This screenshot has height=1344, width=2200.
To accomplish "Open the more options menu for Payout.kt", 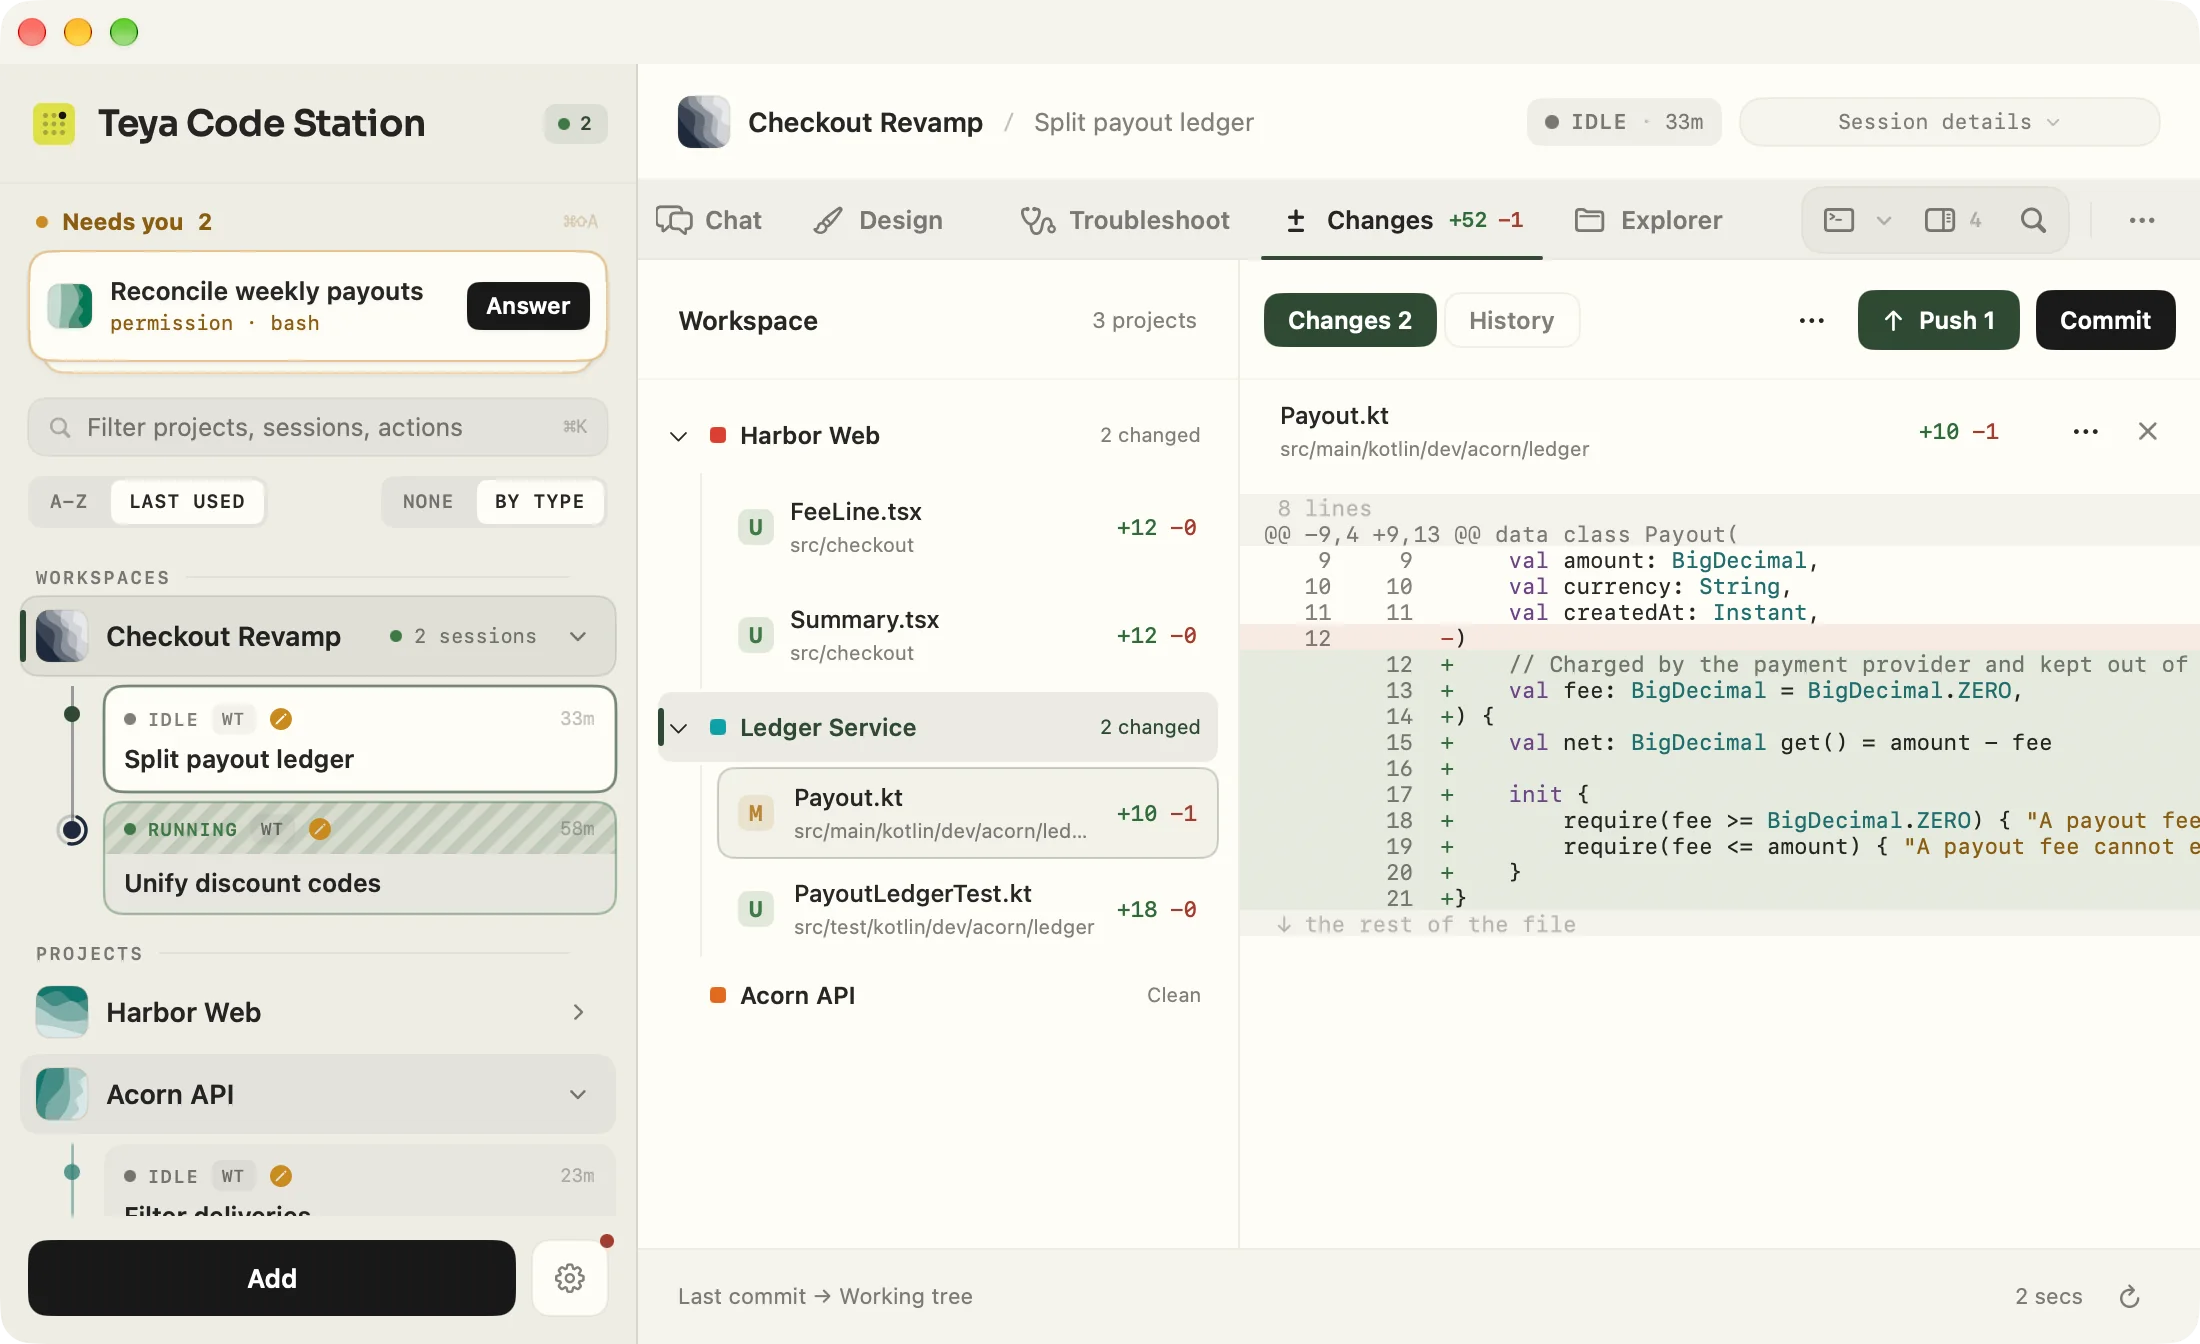I will click(2085, 431).
